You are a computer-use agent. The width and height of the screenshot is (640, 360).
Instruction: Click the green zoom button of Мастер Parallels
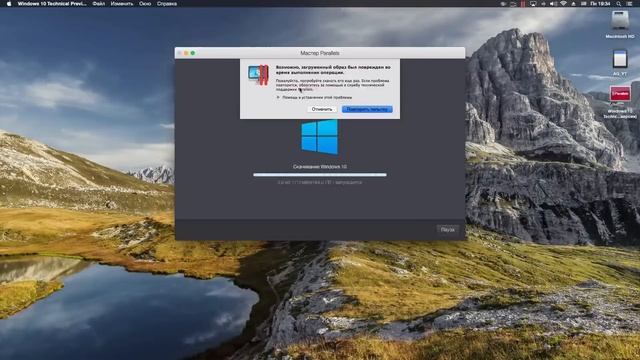tap(193, 53)
